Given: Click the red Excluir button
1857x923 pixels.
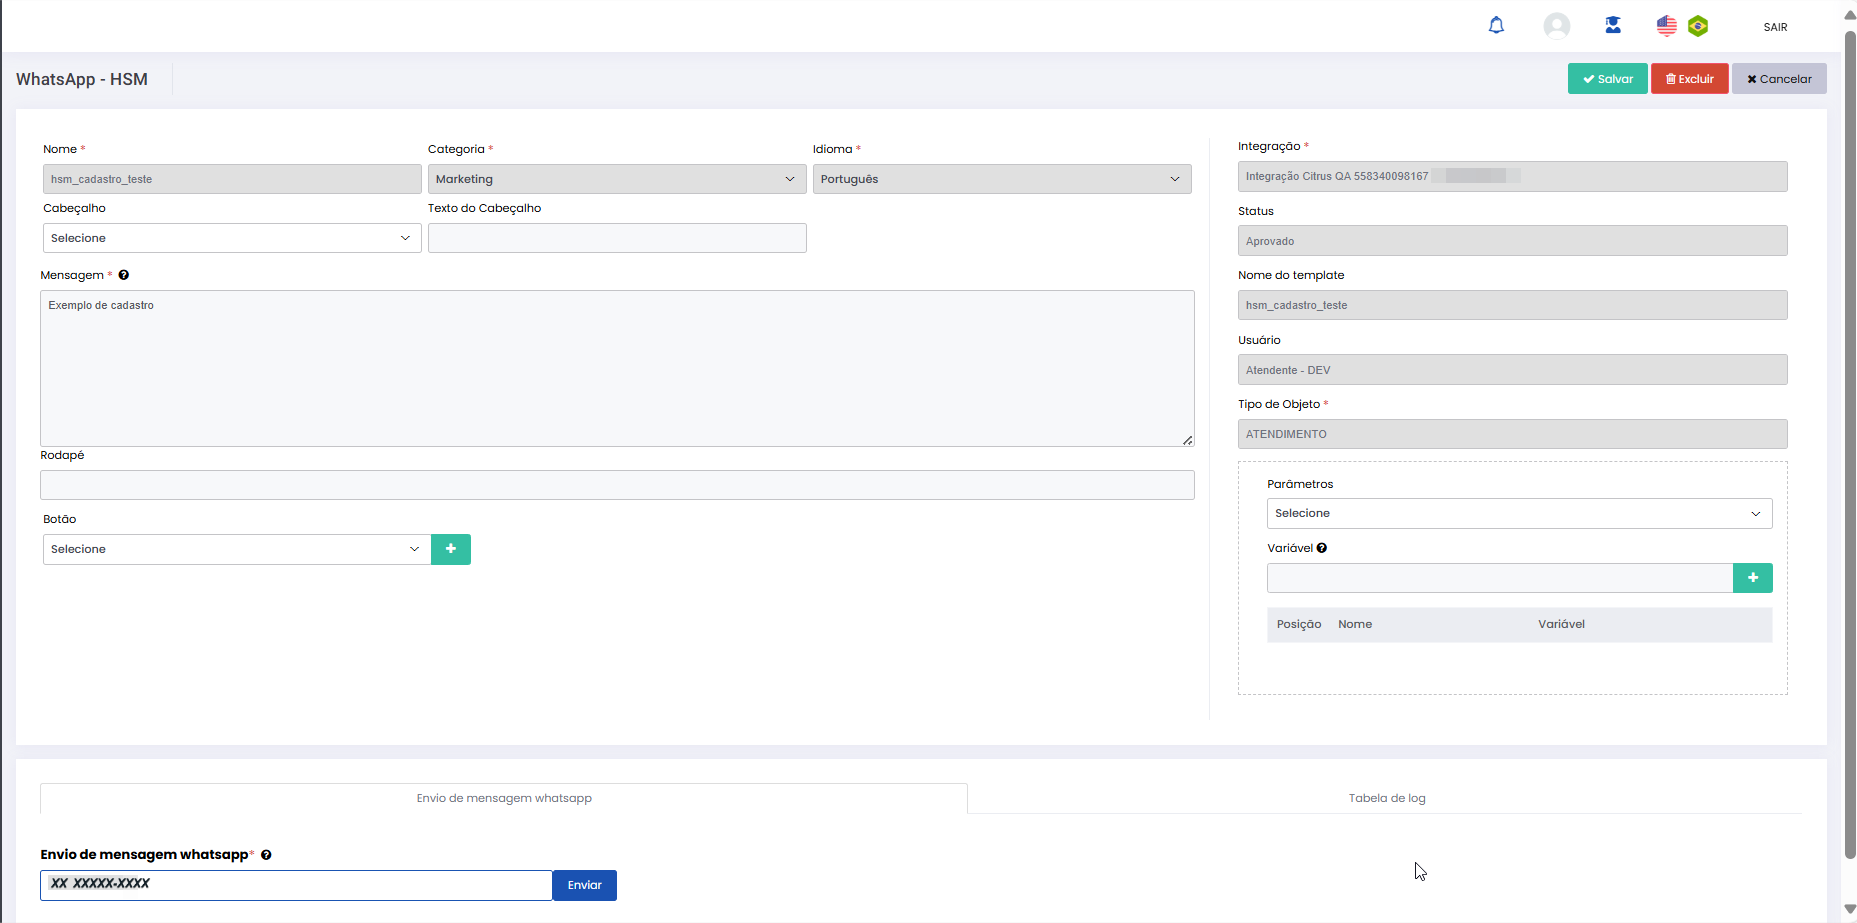Looking at the screenshot, I should [x=1689, y=79].
